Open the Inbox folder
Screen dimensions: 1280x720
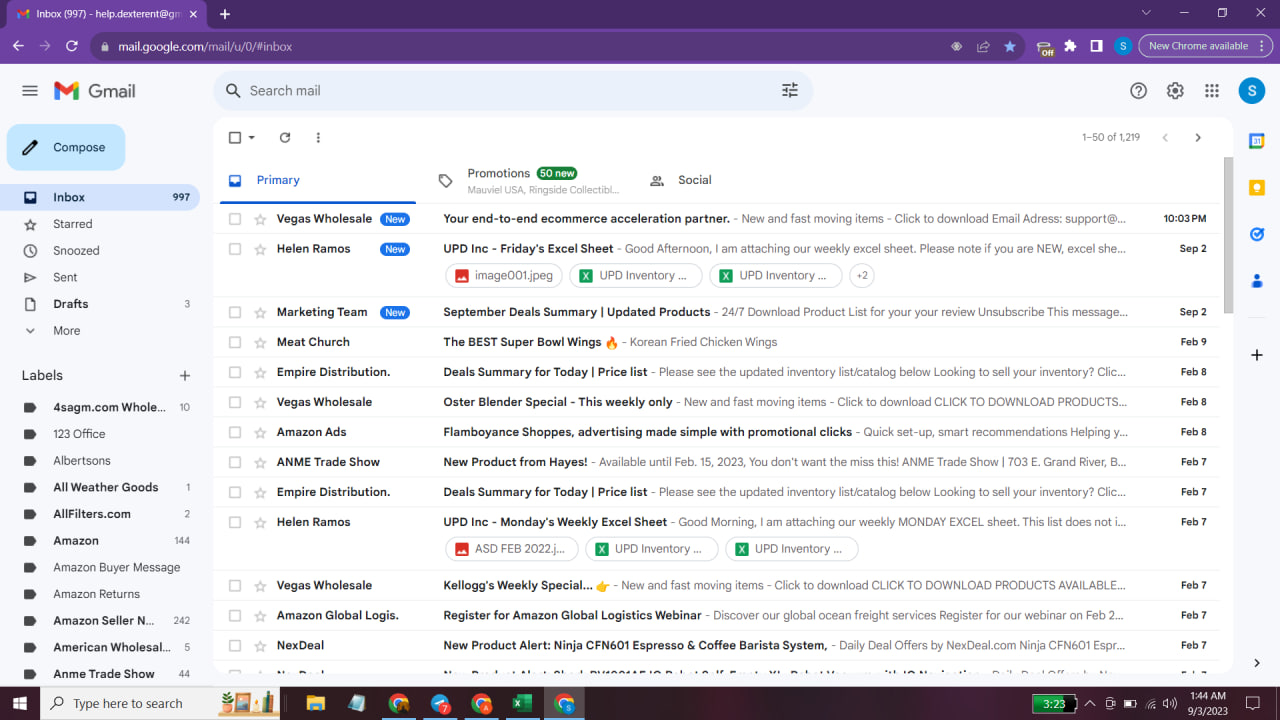click(x=100, y=198)
